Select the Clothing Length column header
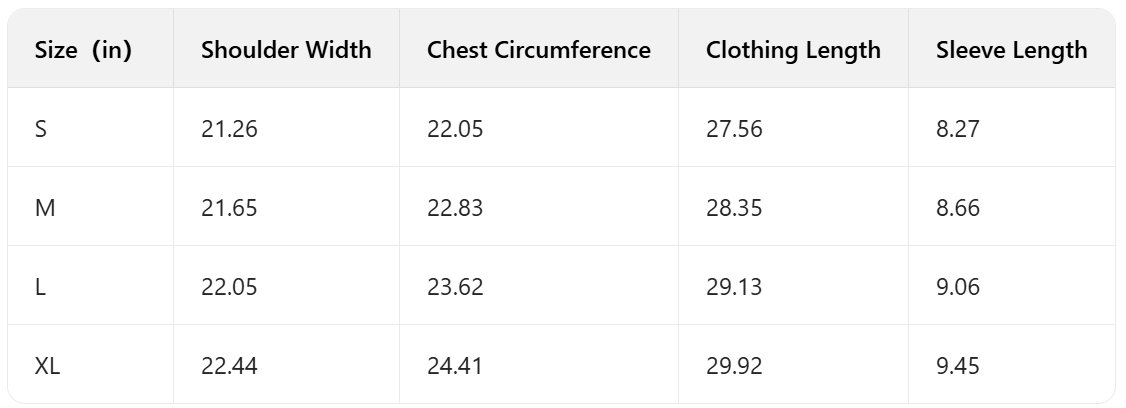 click(793, 50)
